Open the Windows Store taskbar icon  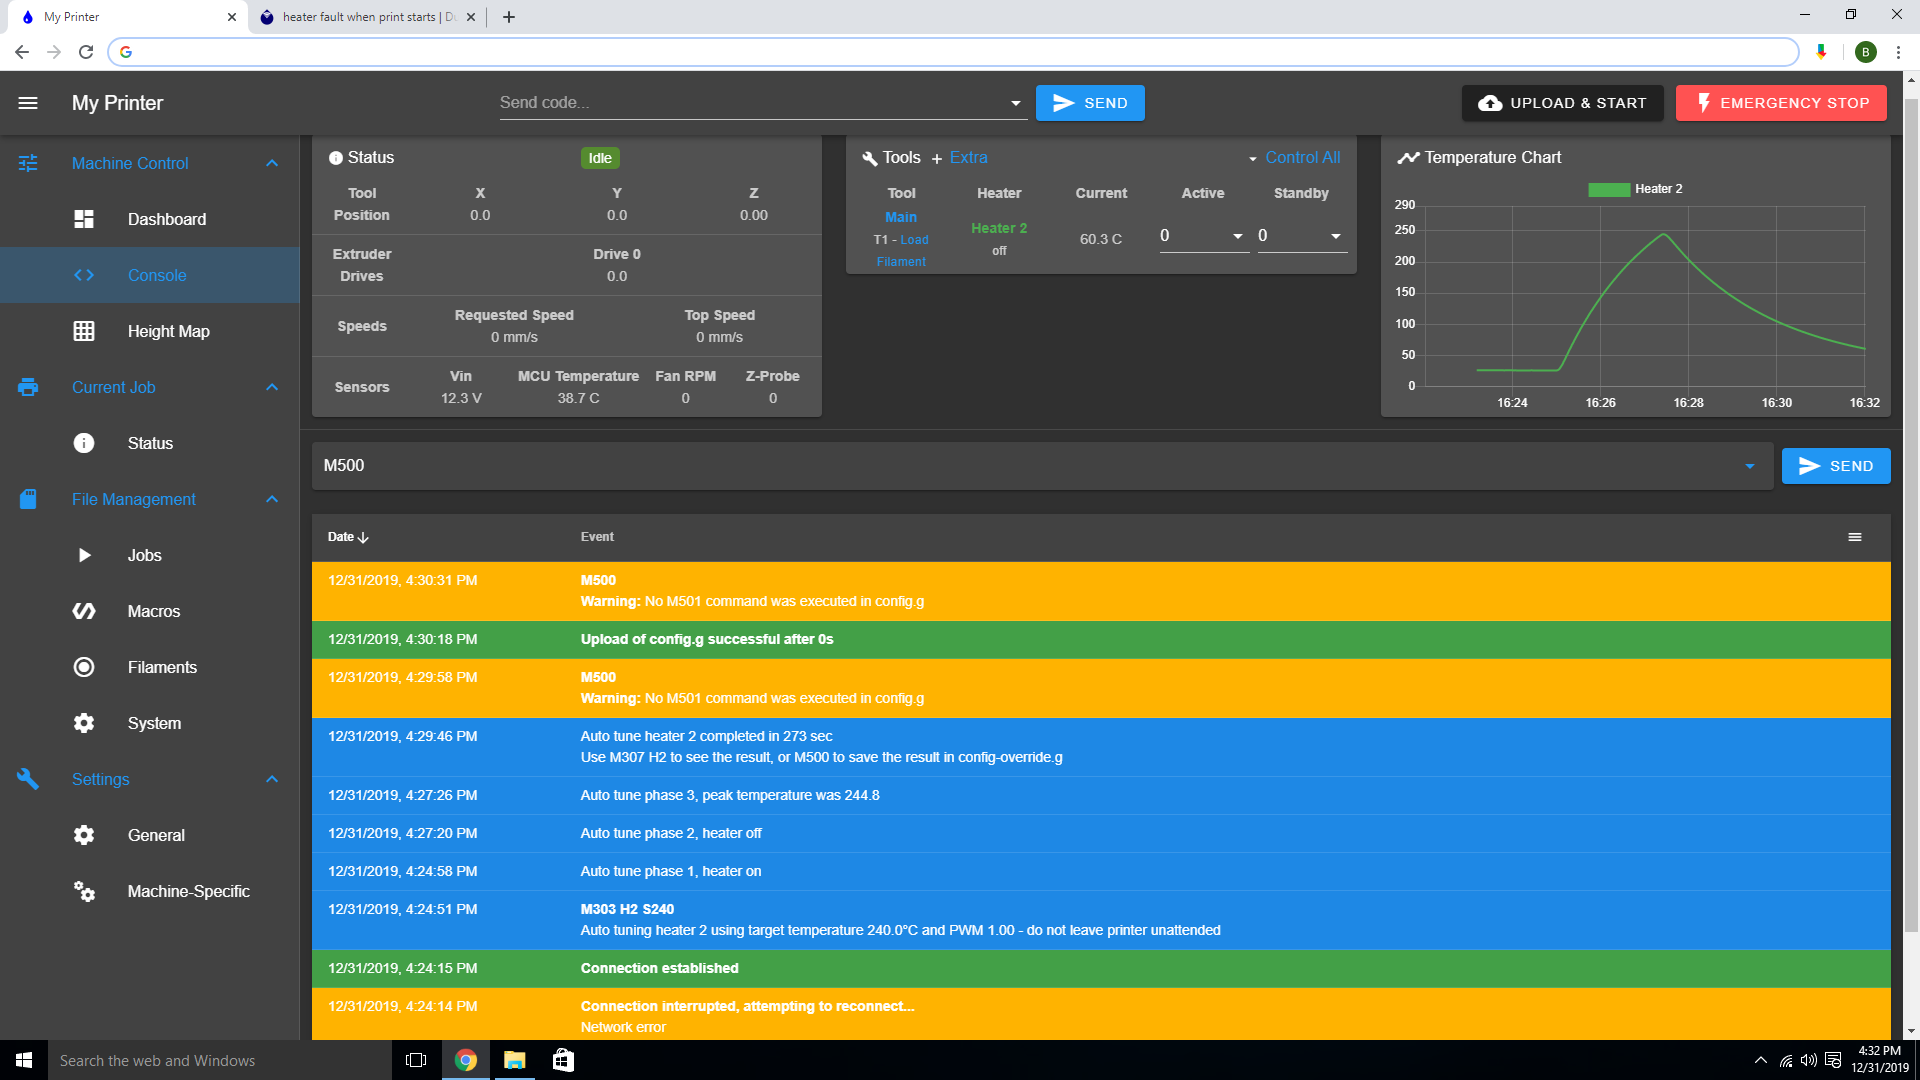coord(564,1060)
